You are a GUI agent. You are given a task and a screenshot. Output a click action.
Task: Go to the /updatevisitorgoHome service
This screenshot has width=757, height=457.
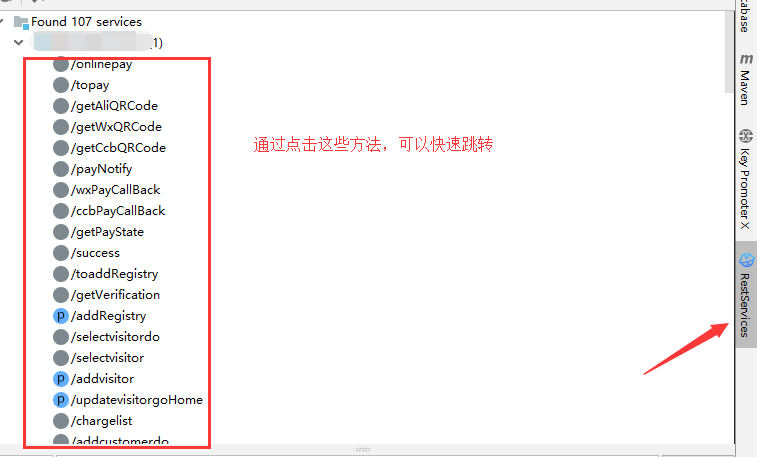(137, 400)
